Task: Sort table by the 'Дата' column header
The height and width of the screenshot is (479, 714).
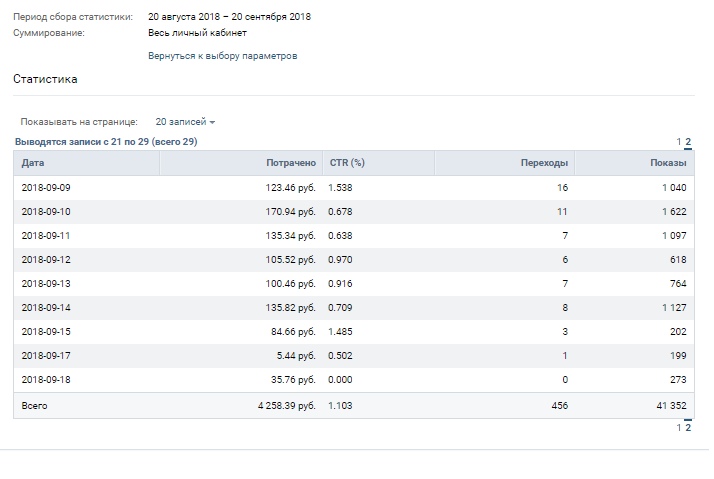Action: [x=33, y=163]
